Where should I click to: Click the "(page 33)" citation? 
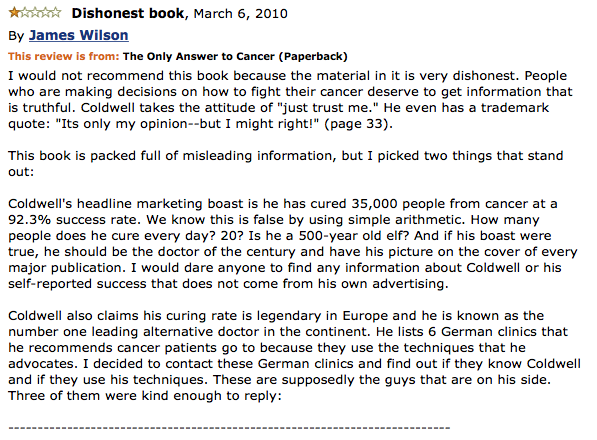click(x=358, y=124)
